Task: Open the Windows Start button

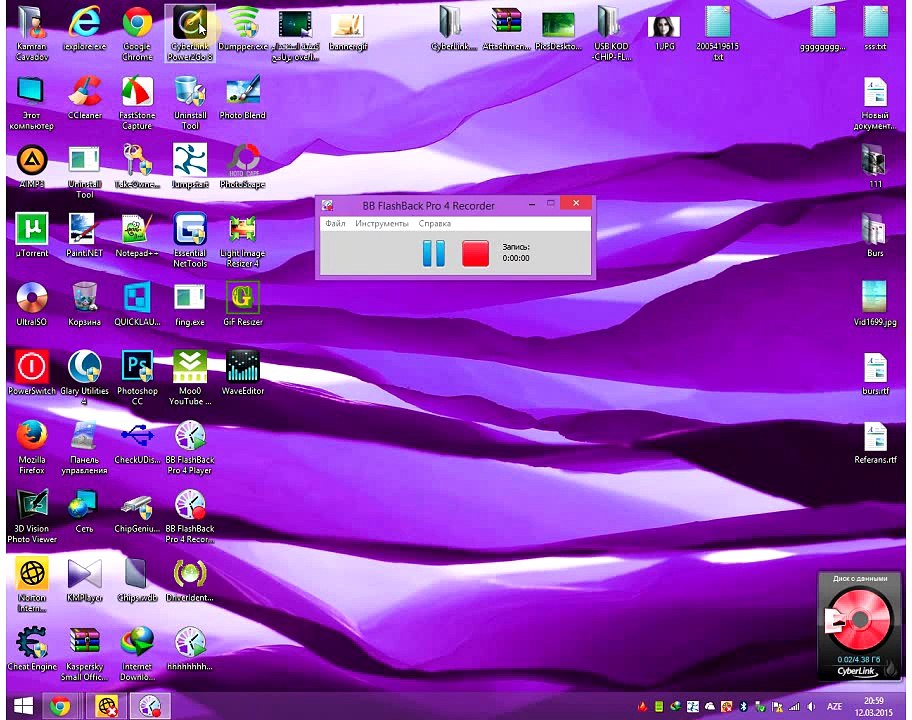Action: tap(23, 706)
